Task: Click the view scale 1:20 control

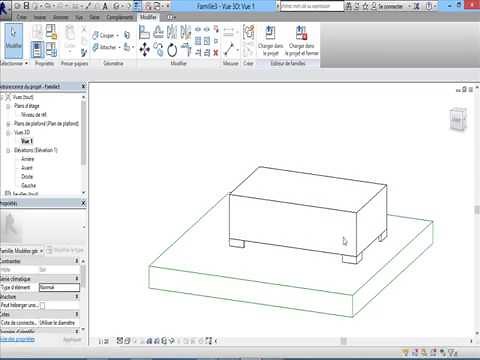Action: click(104, 341)
